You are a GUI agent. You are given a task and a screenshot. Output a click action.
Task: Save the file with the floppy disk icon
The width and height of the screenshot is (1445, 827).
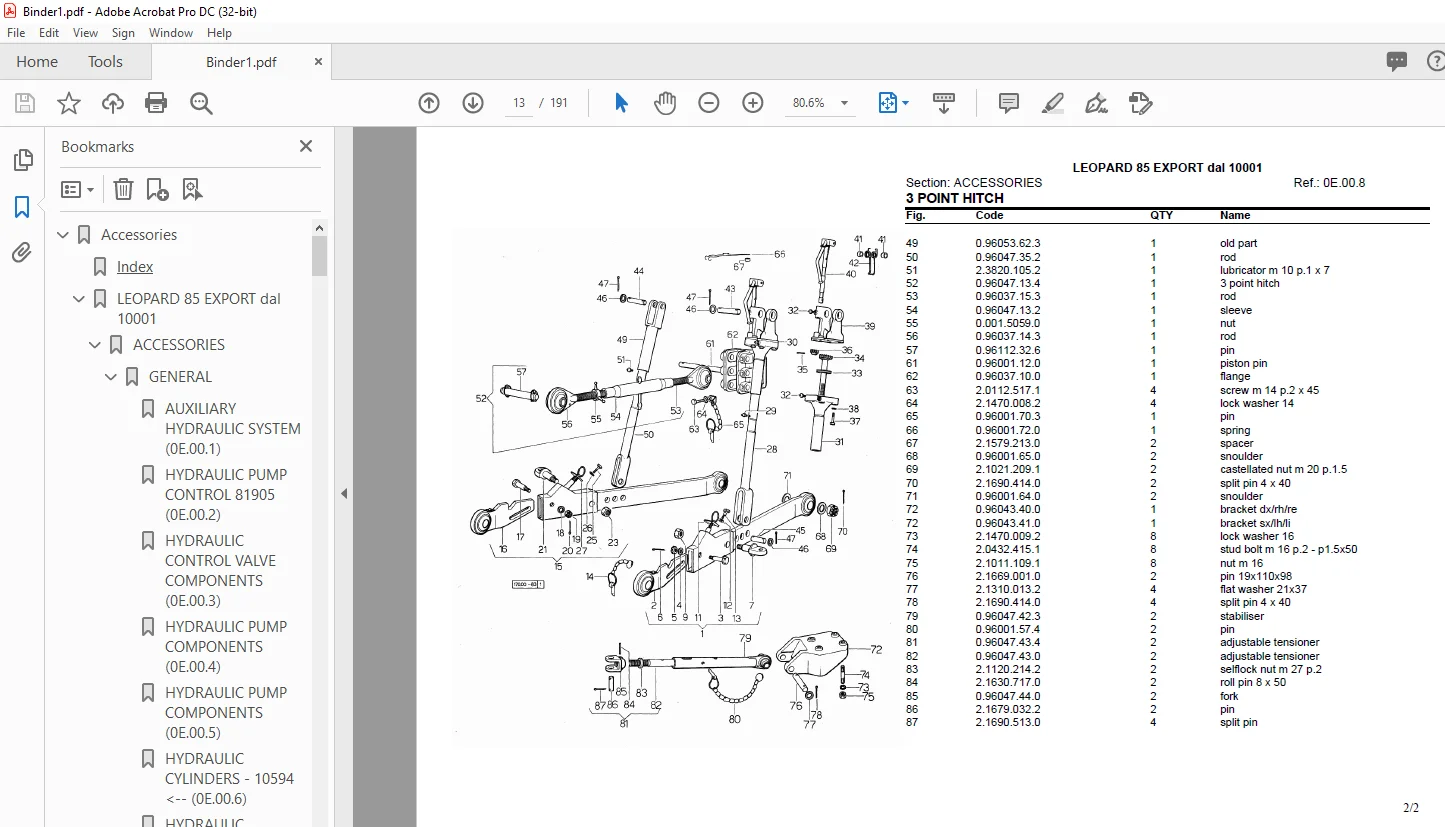click(25, 103)
